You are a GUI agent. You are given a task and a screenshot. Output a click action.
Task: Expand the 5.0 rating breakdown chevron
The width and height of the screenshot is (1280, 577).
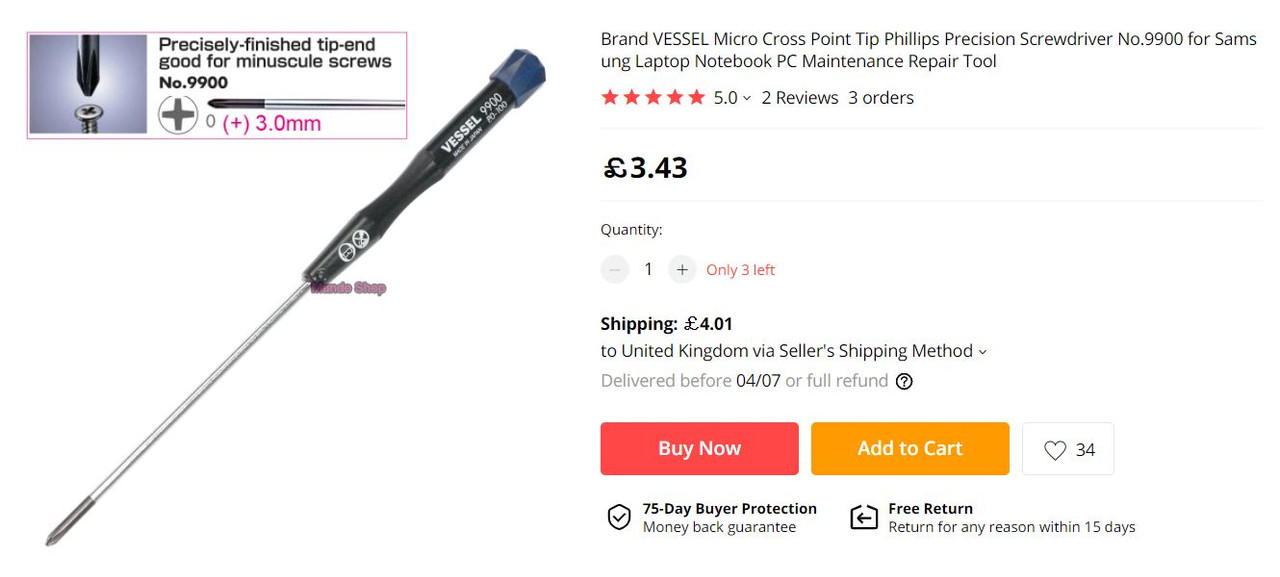(747, 98)
